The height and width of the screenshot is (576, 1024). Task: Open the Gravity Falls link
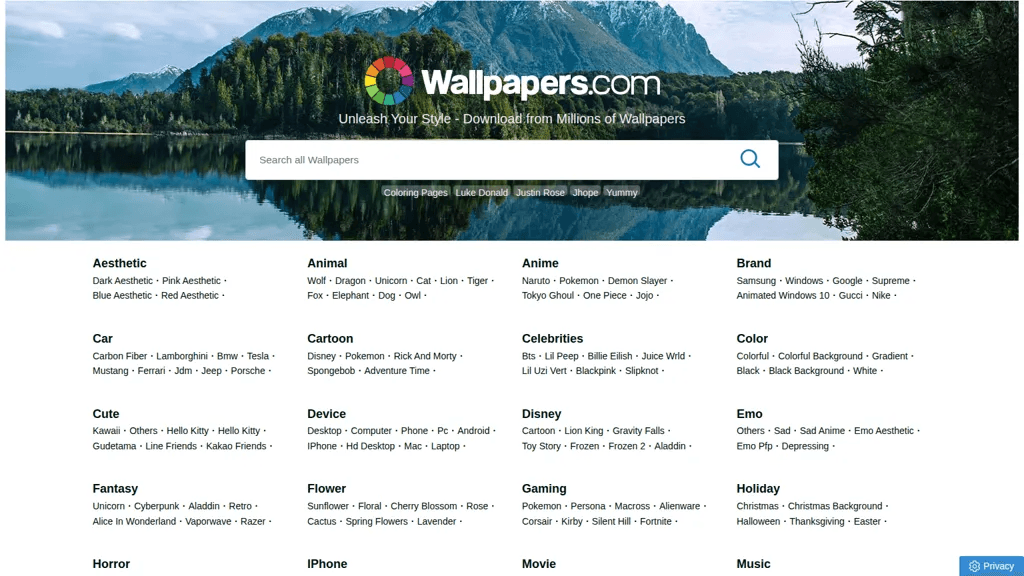(638, 431)
